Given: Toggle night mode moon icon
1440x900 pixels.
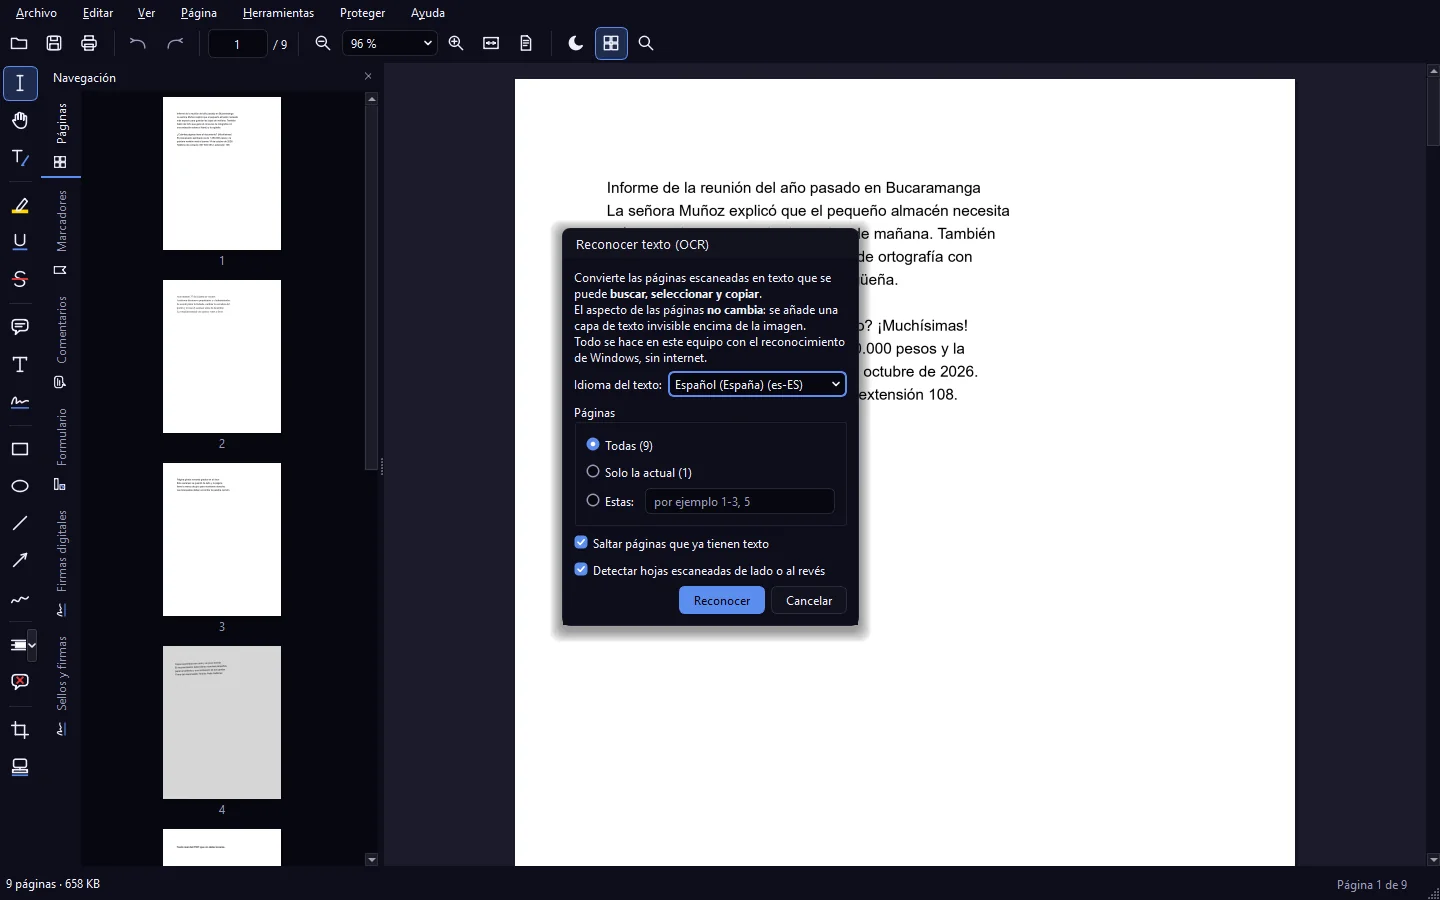Looking at the screenshot, I should pyautogui.click(x=575, y=43).
